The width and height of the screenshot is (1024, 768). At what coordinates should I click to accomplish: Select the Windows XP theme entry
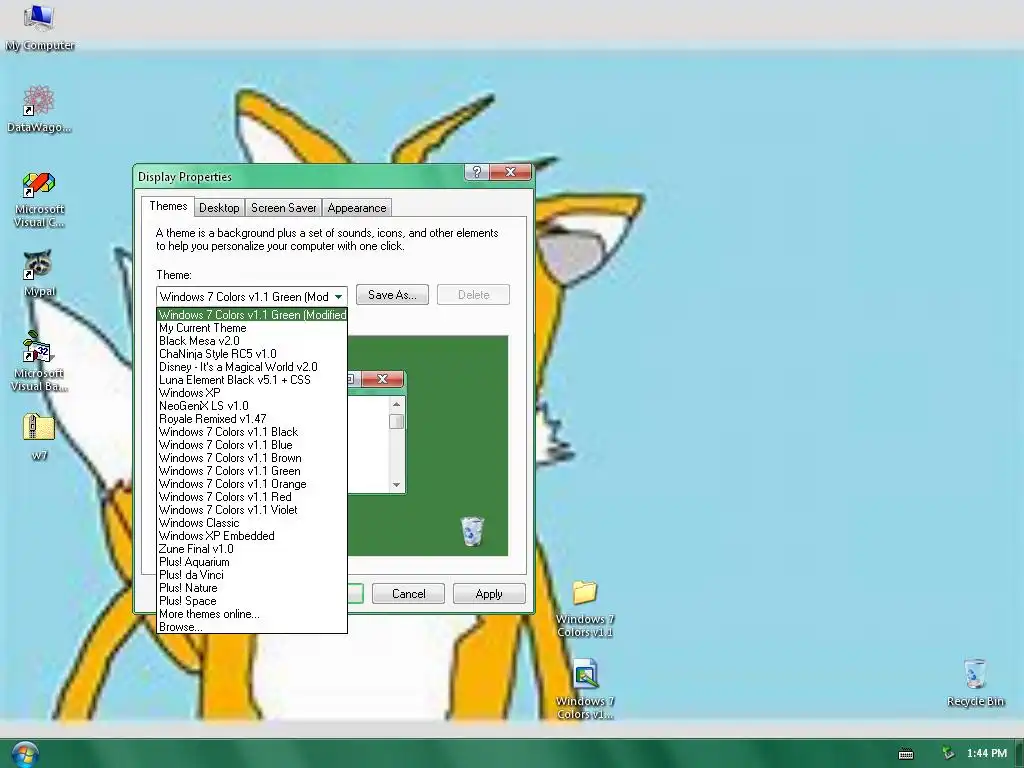(x=252, y=393)
